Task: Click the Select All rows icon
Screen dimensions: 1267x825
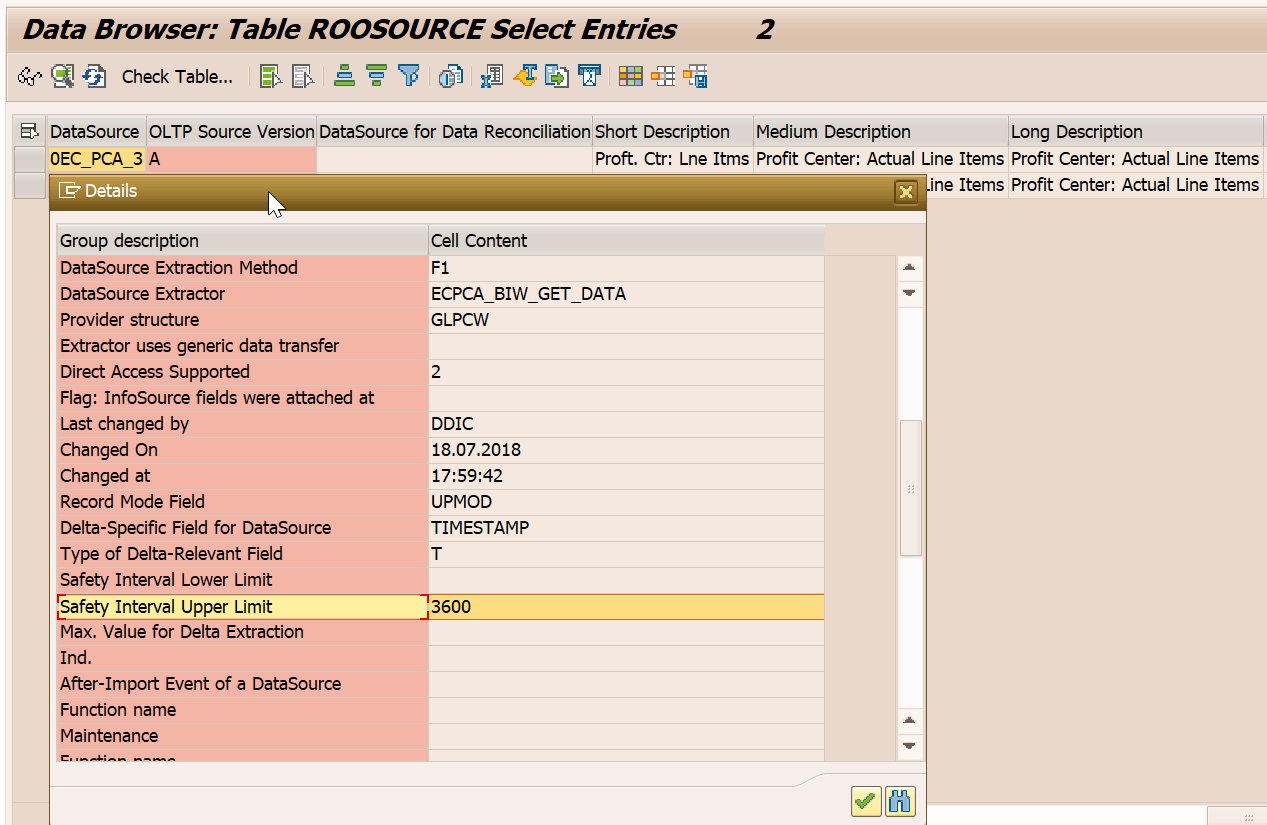Action: point(271,76)
